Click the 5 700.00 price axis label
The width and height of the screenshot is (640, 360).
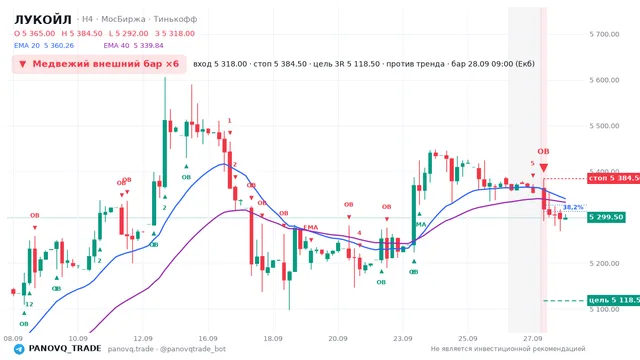[x=604, y=34]
